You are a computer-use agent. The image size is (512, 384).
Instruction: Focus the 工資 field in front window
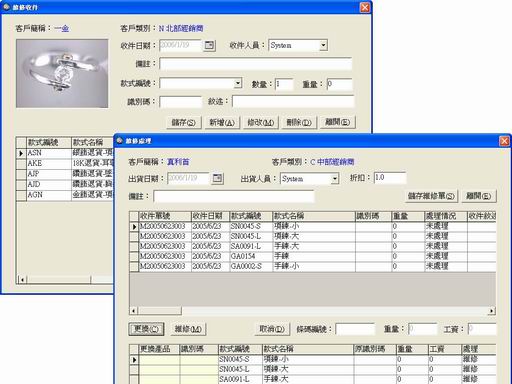click(482, 329)
